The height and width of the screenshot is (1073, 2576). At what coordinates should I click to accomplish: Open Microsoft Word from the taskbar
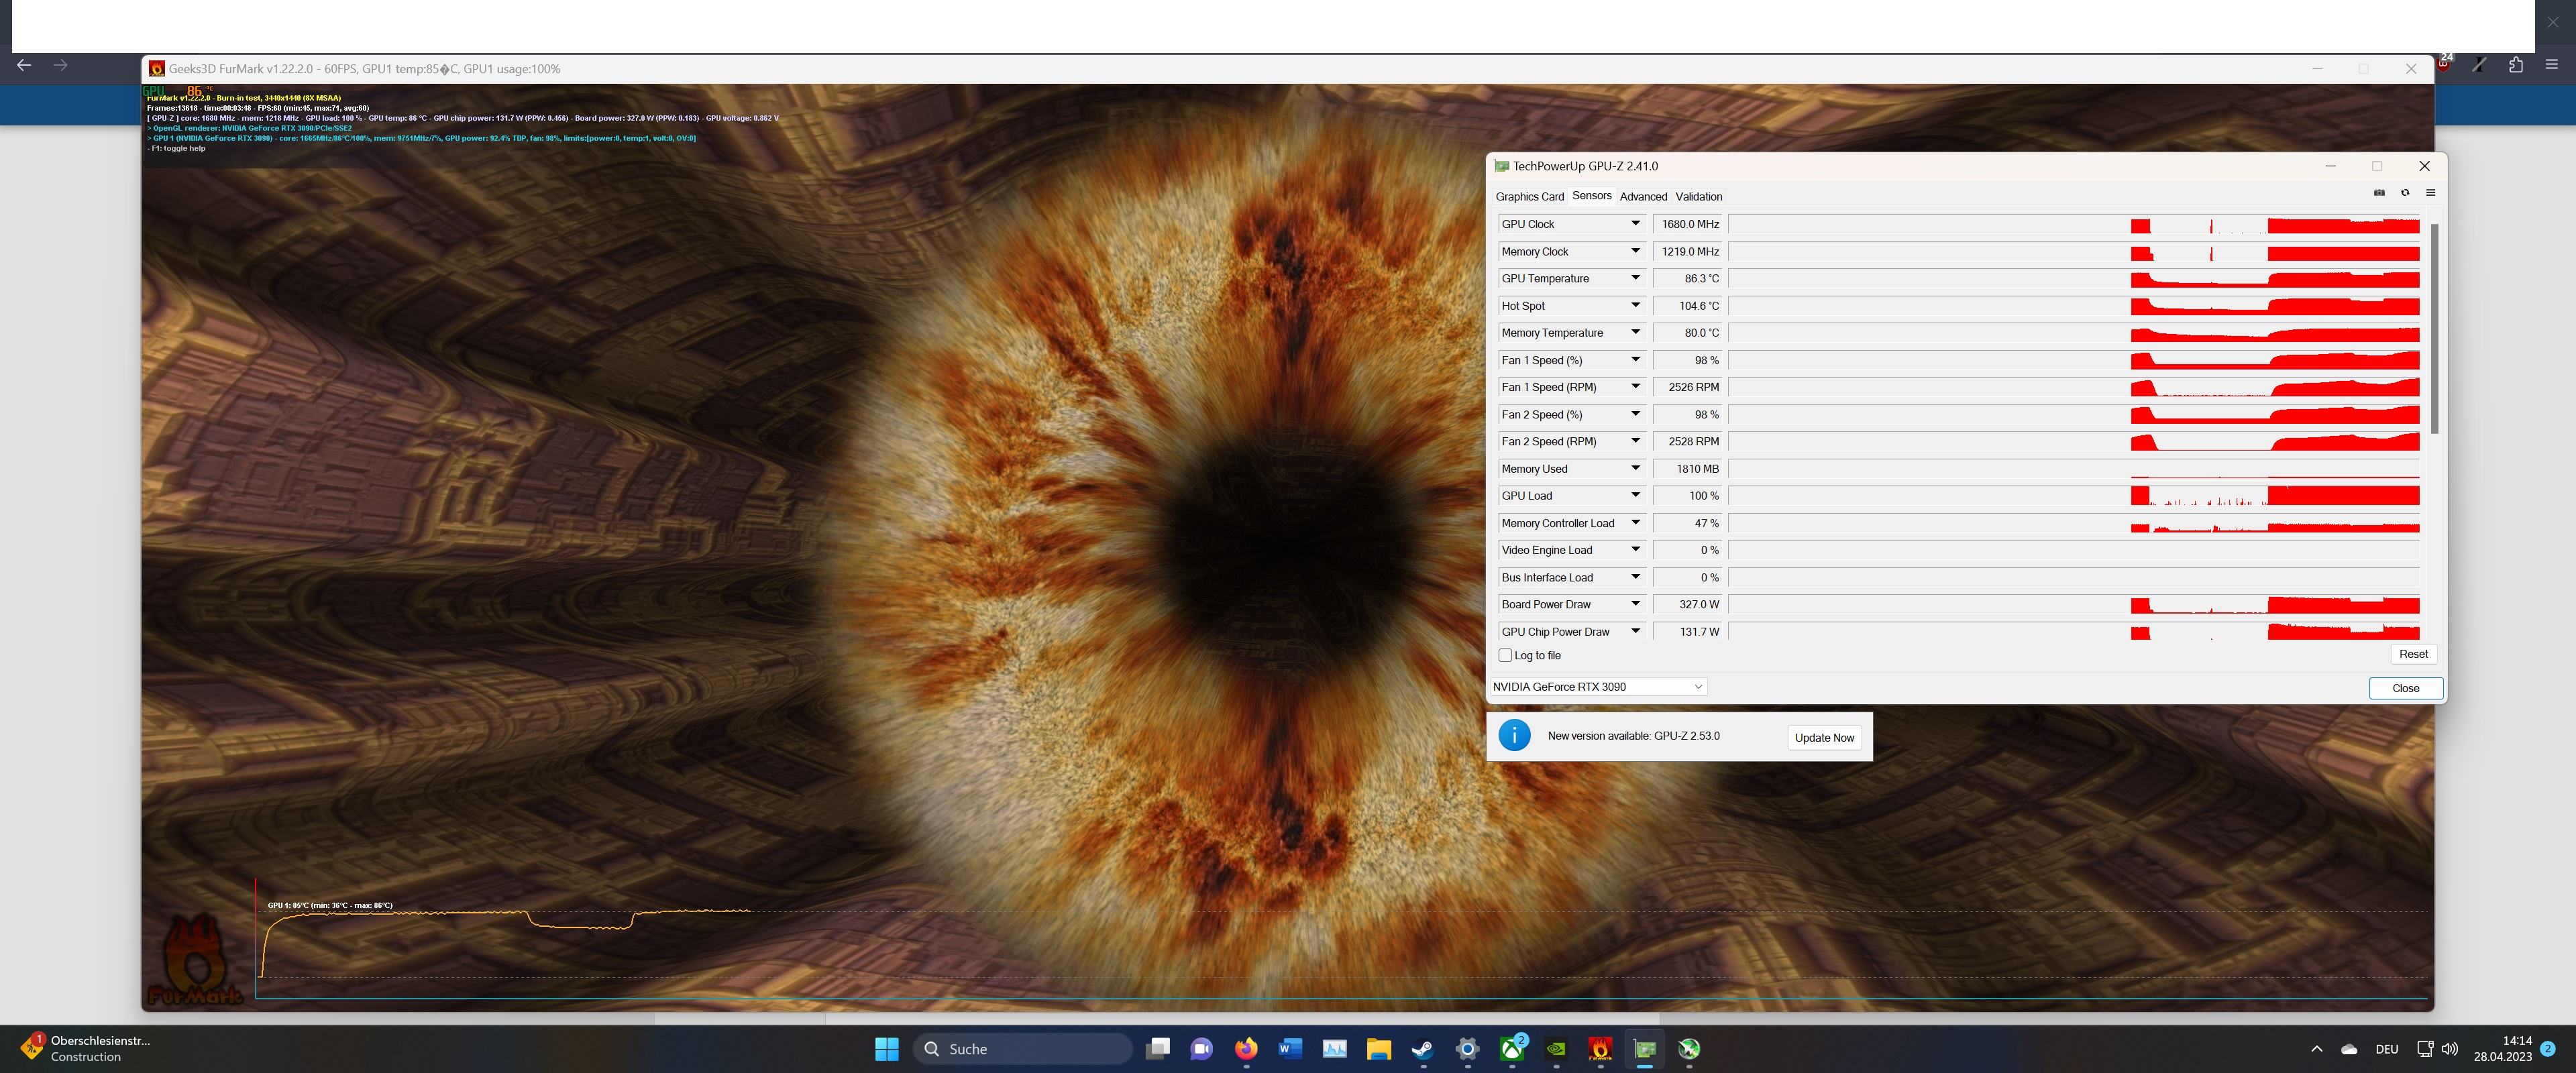tap(1290, 1048)
